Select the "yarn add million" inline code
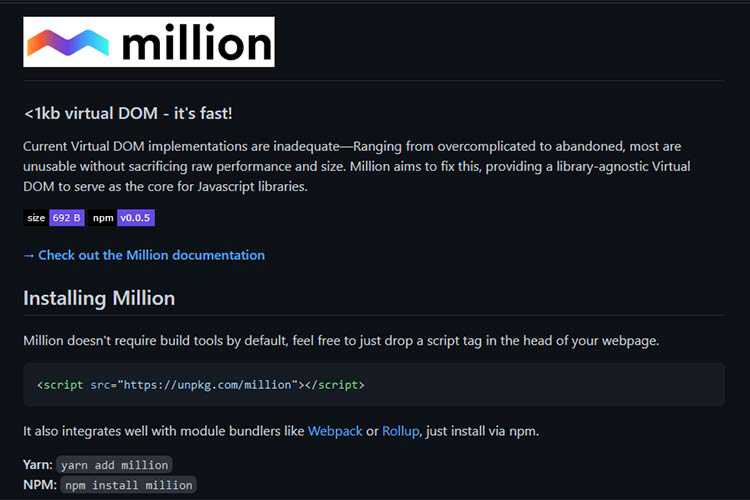750x500 pixels. [x=115, y=465]
